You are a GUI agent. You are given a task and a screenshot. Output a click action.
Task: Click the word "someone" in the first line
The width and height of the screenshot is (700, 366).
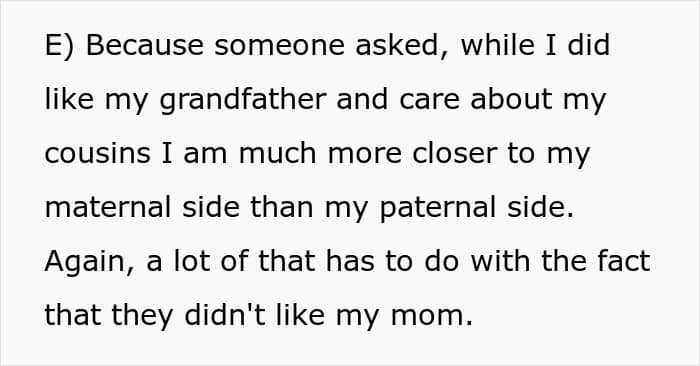pos(279,47)
